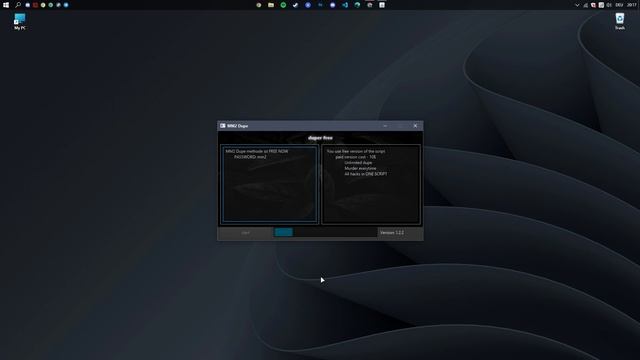Click 'All hacks in ONE SCRIPT' line
The height and width of the screenshot is (360, 640).
365,174
